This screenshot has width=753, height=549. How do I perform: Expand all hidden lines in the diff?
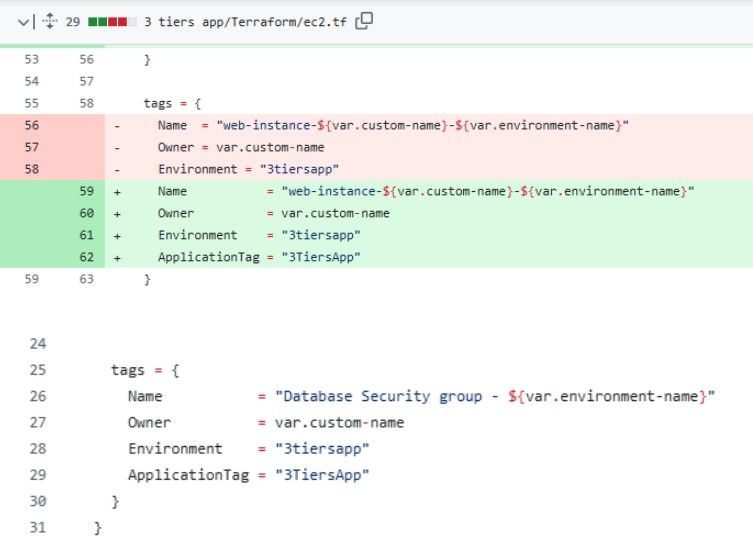click(x=47, y=20)
